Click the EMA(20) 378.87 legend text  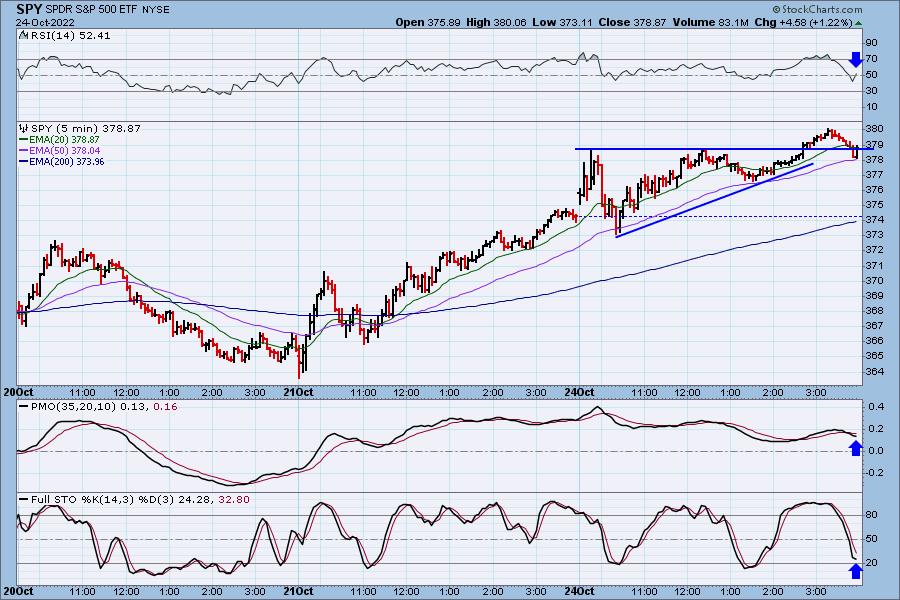tap(64, 140)
